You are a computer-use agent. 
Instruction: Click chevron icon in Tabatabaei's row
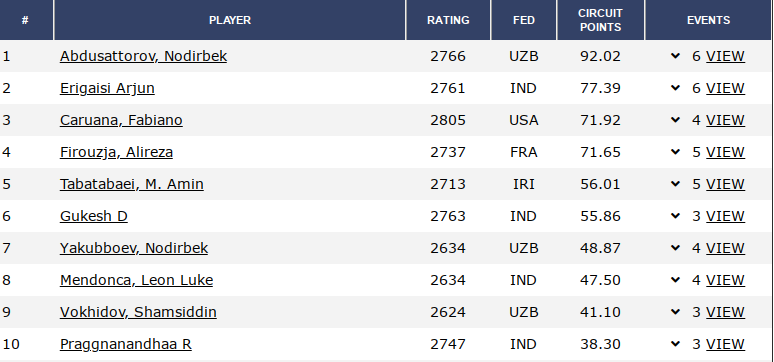(676, 184)
